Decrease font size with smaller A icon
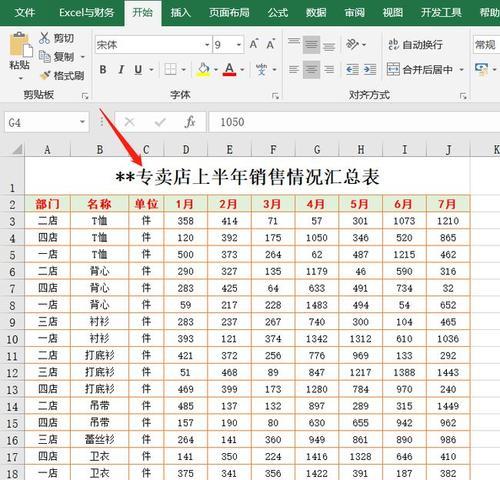Screen dimensions: 500x480 271,44
